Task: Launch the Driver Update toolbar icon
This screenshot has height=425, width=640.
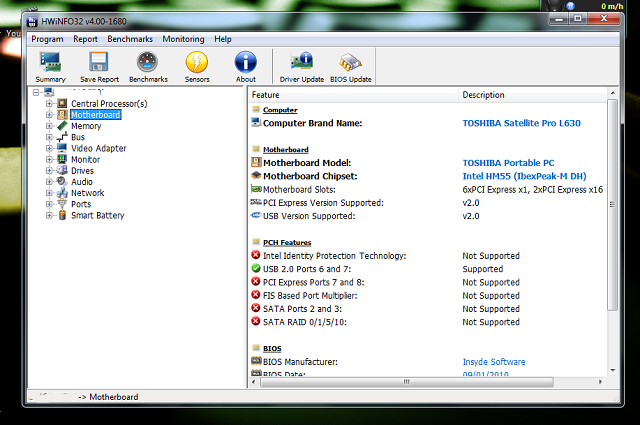Action: [x=302, y=62]
